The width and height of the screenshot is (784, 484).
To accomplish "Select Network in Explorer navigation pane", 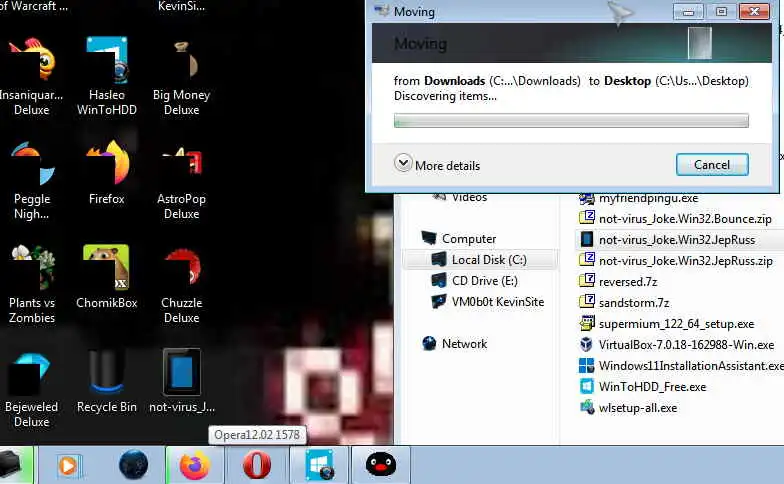I will tap(454, 344).
